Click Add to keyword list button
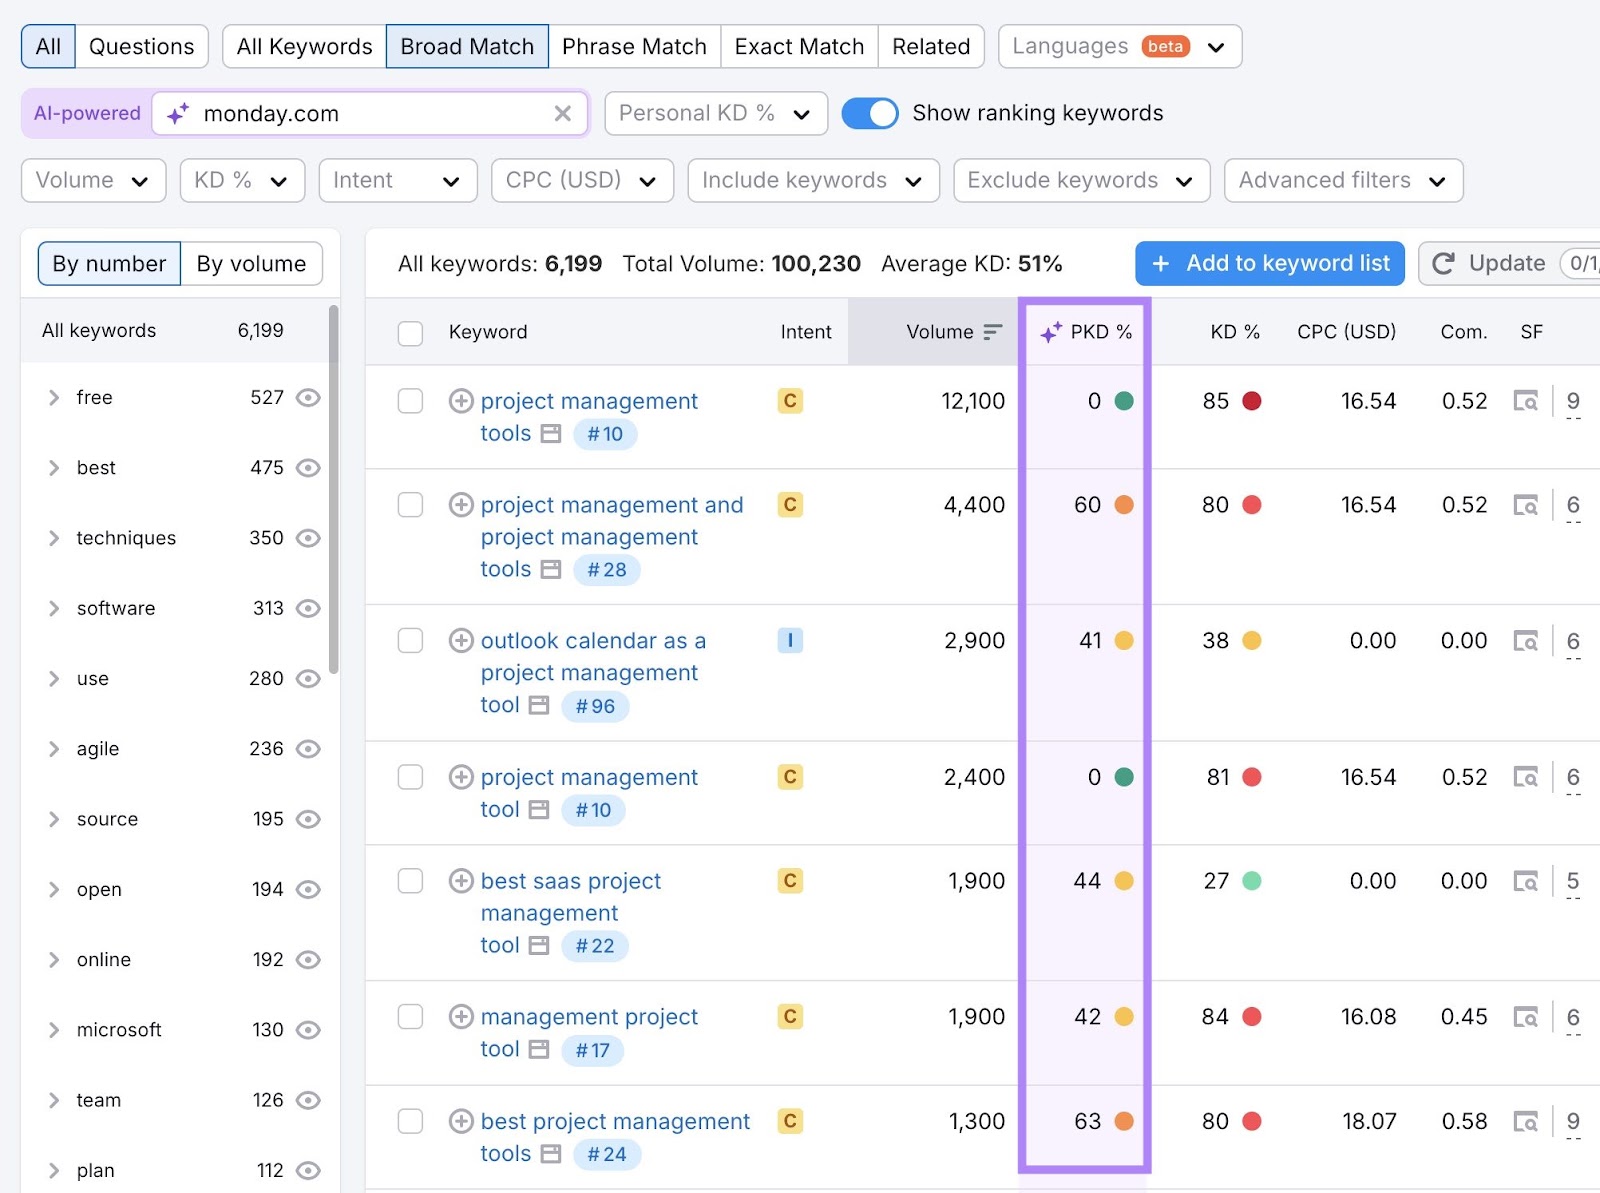 tap(1270, 263)
